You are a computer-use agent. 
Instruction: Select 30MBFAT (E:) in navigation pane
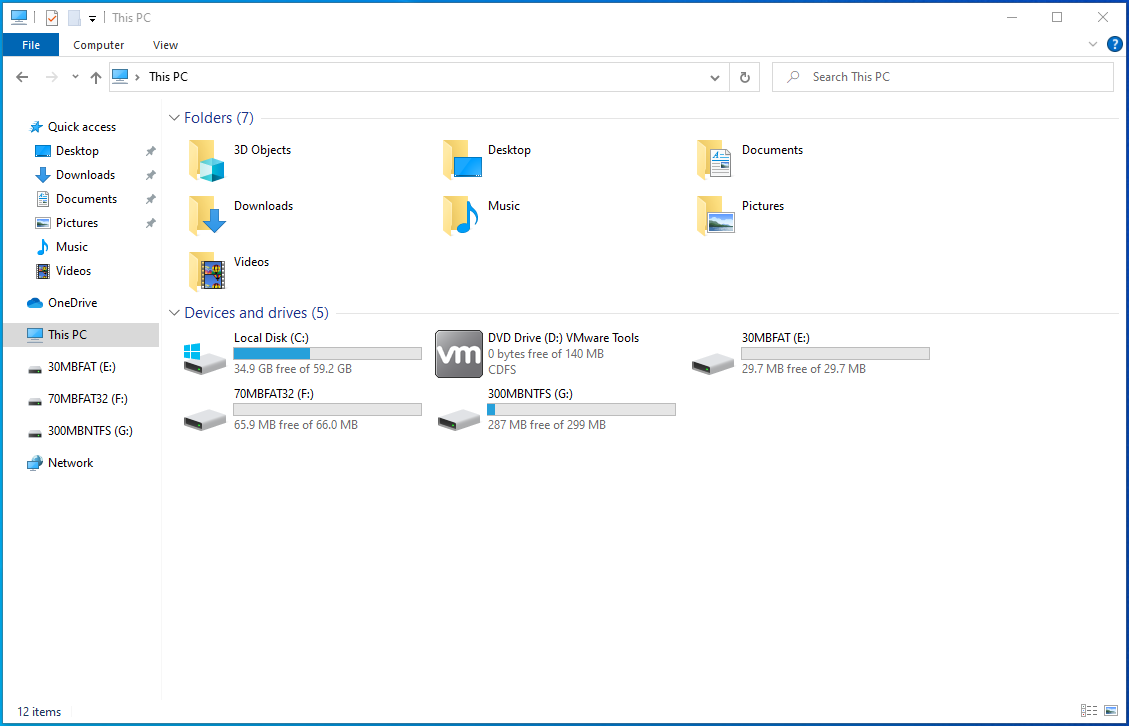[x=81, y=367]
